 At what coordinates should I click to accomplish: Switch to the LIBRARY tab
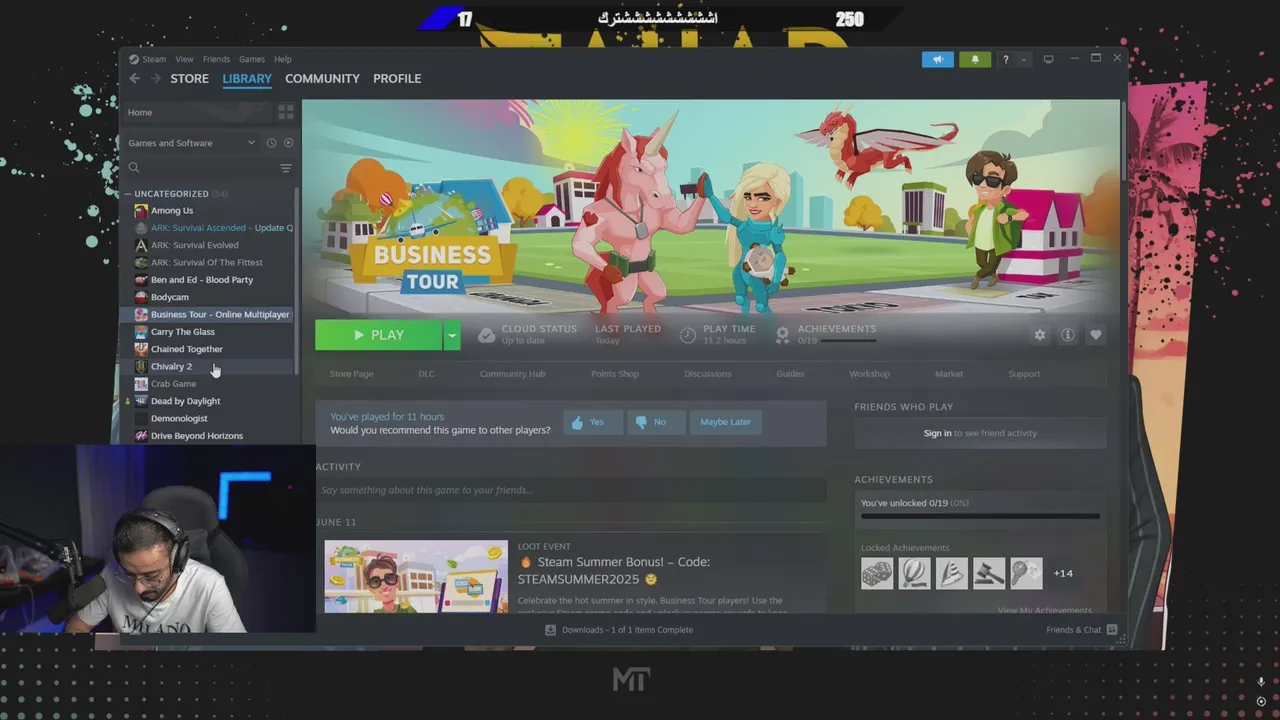tap(247, 78)
